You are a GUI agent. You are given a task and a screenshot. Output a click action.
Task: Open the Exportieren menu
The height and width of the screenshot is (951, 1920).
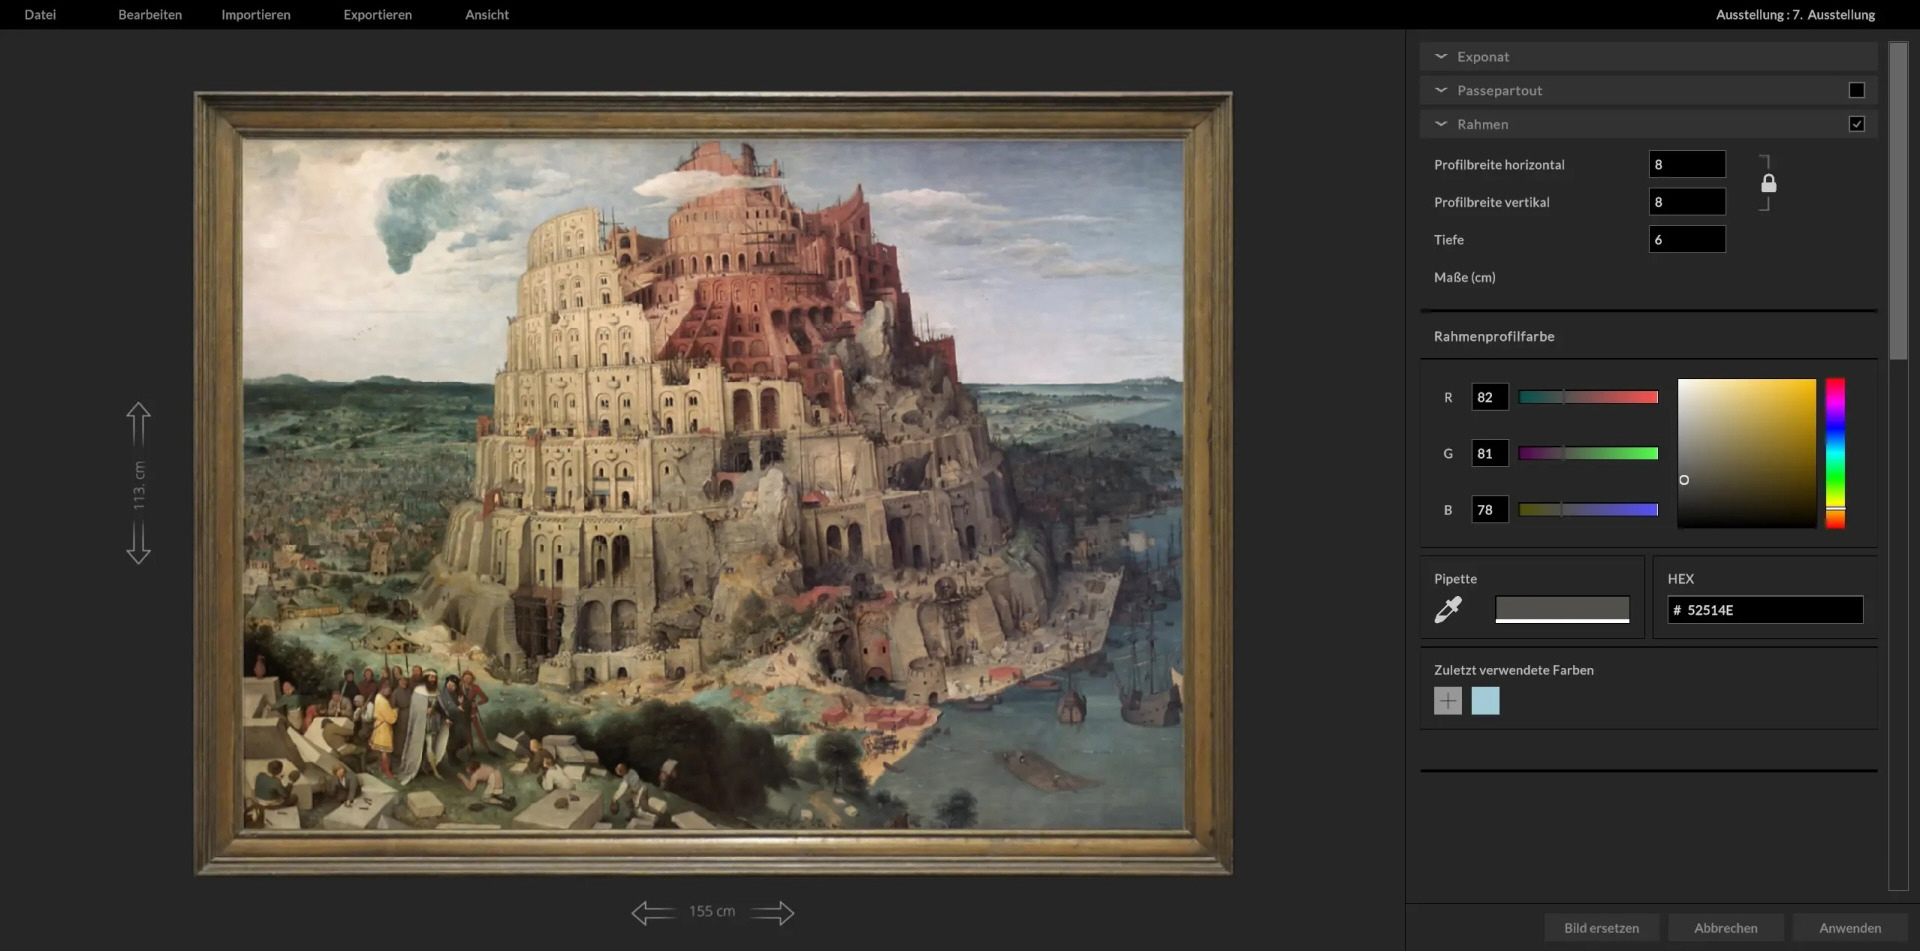click(377, 15)
